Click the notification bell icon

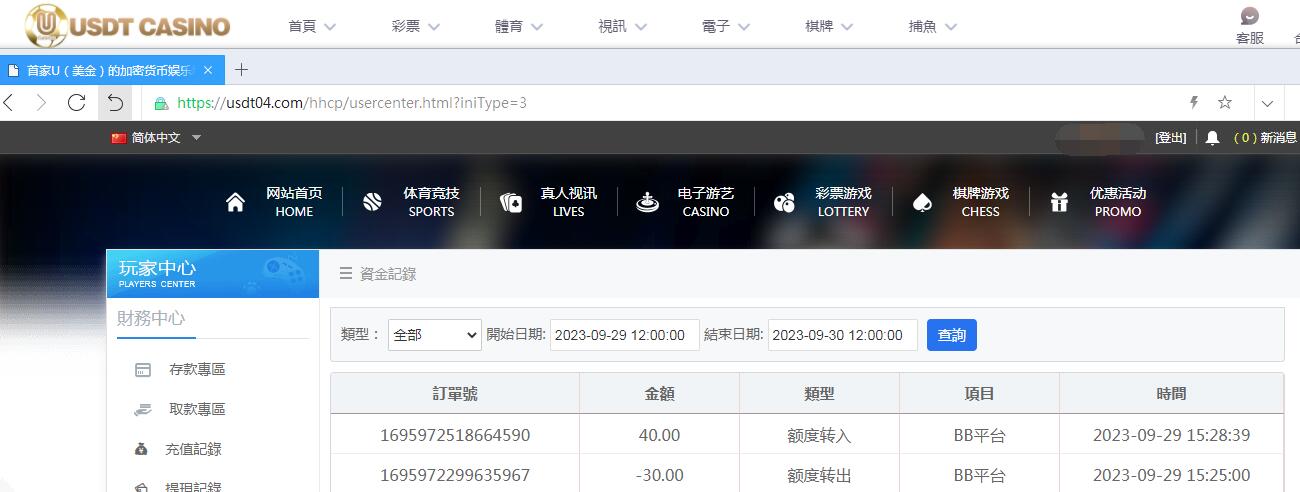click(x=1212, y=138)
